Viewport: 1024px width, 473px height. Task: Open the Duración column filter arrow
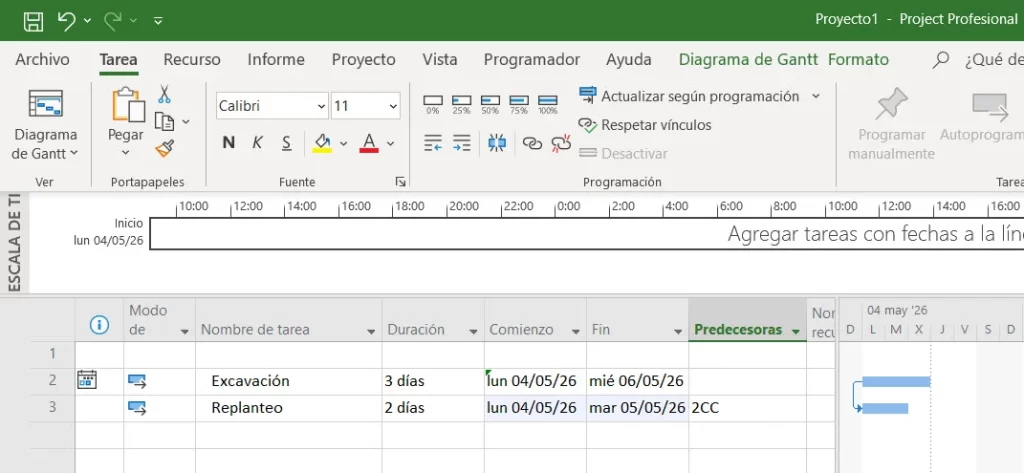[473, 332]
